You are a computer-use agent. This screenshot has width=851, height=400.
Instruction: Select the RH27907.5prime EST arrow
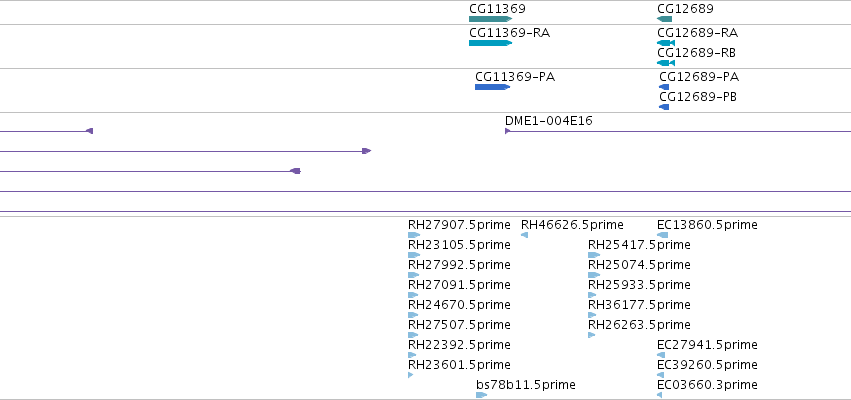[414, 235]
